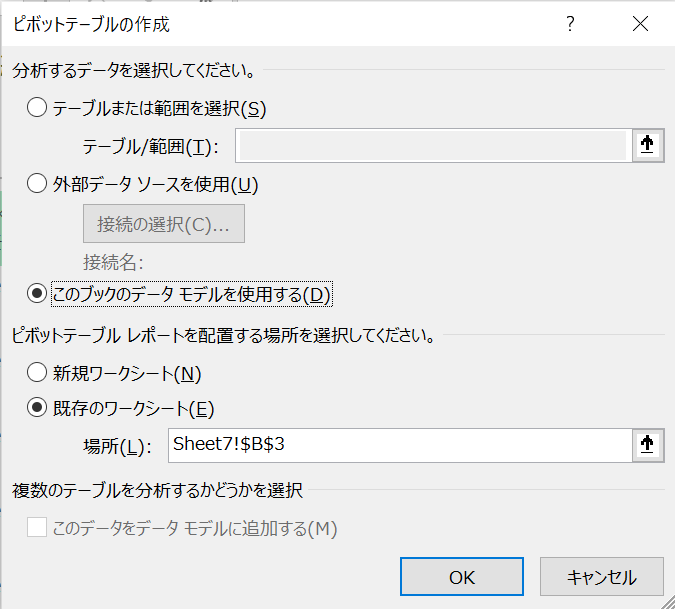Click the 場所(L): label
The height and width of the screenshot is (609, 675).
tap(118, 446)
